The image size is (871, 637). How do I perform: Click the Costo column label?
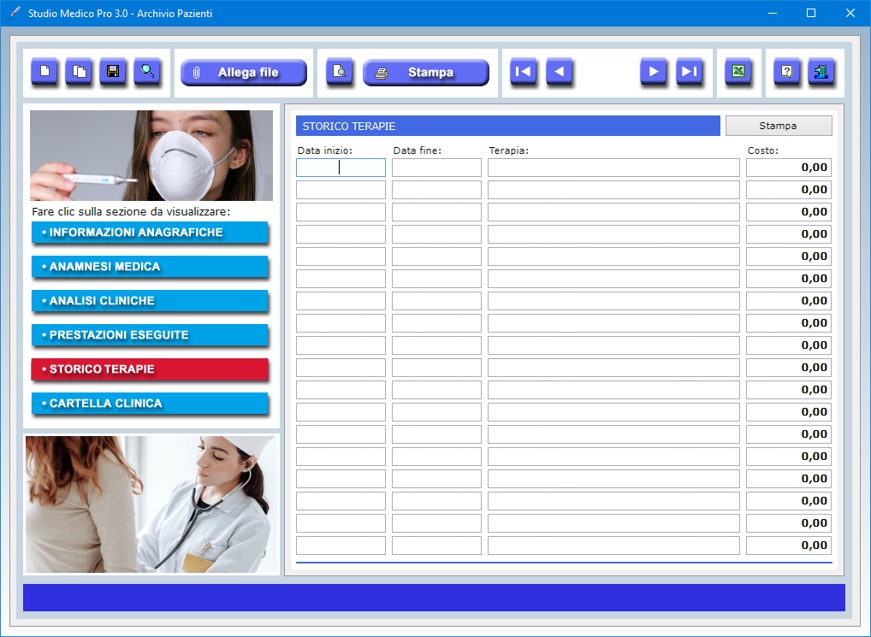(x=763, y=151)
